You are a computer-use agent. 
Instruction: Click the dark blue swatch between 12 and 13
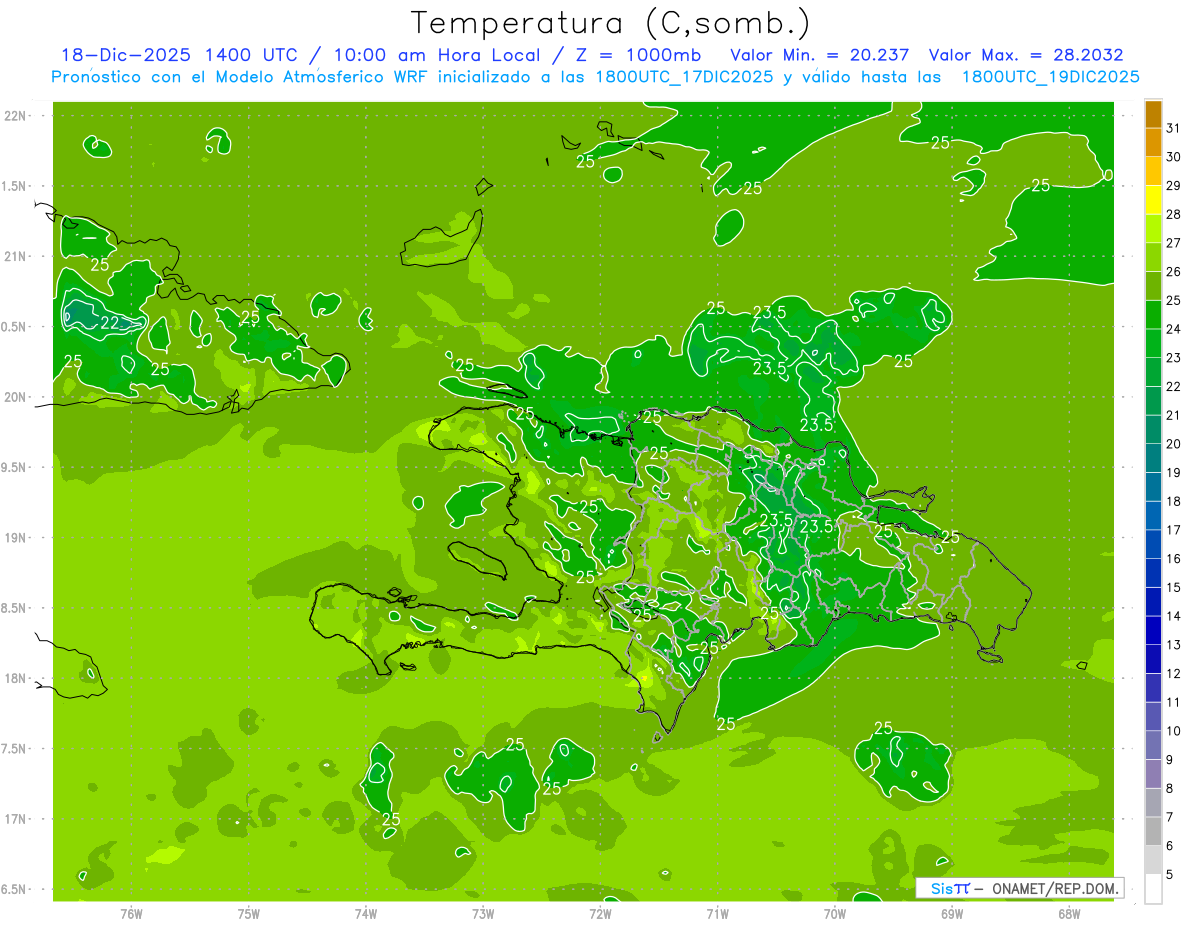[x=1153, y=659]
